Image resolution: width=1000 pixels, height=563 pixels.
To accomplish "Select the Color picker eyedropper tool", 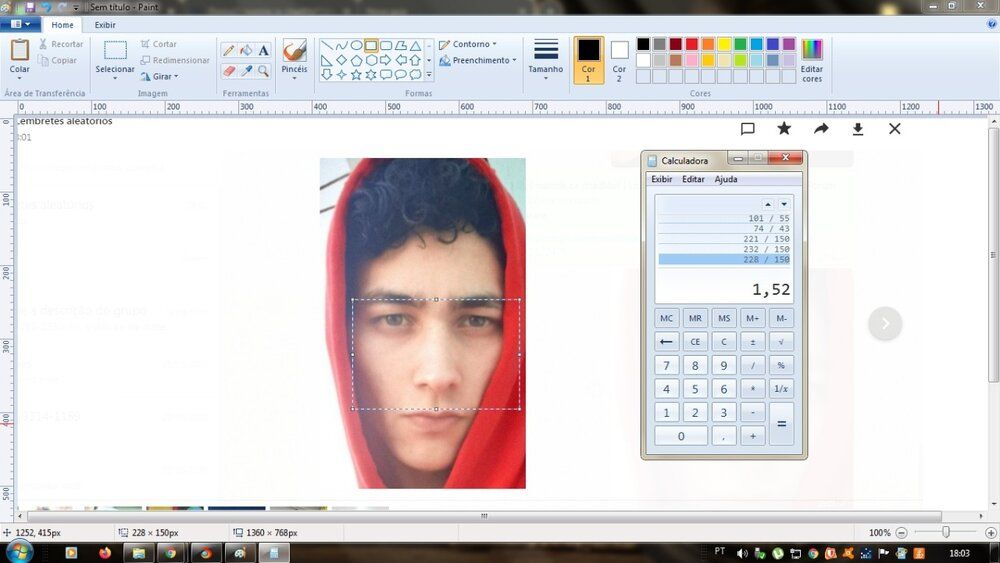I will click(246, 71).
